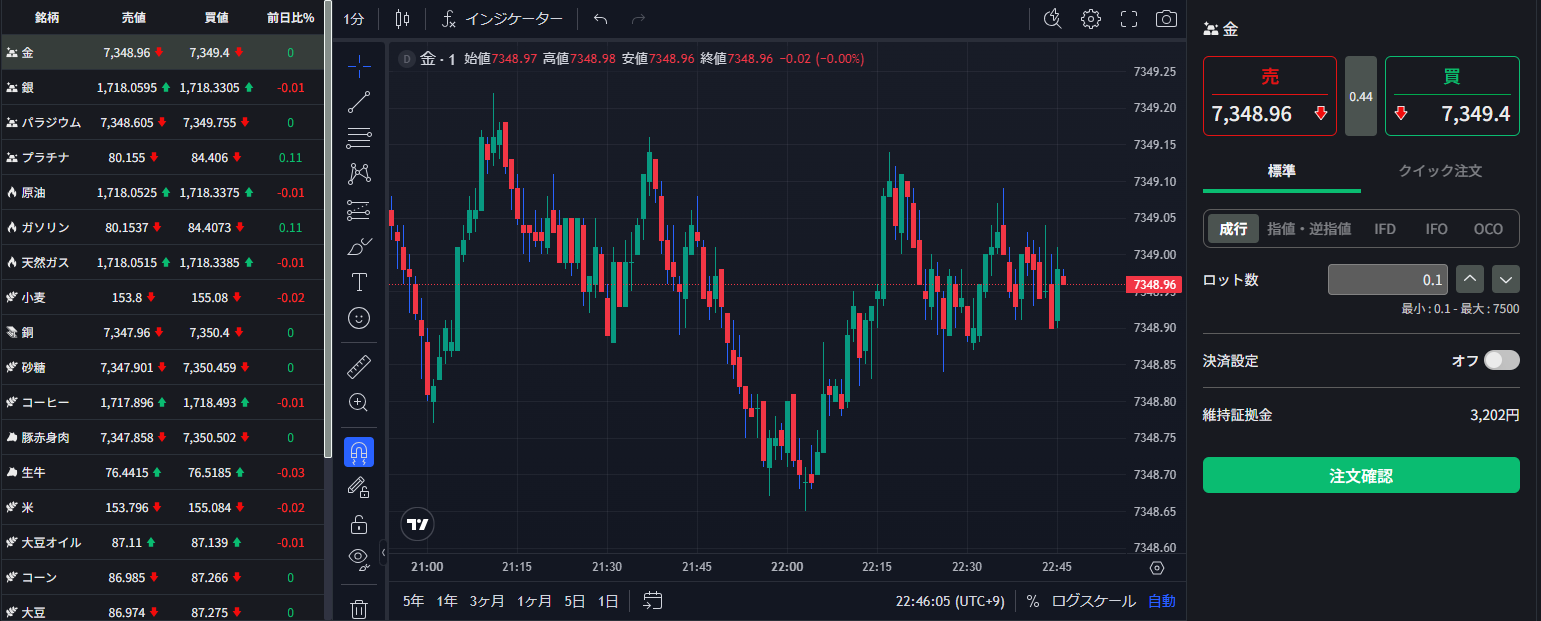Image resolution: width=1541 pixels, height=621 pixels.
Task: Toggle hide all drawings eye icon
Action: point(359,559)
